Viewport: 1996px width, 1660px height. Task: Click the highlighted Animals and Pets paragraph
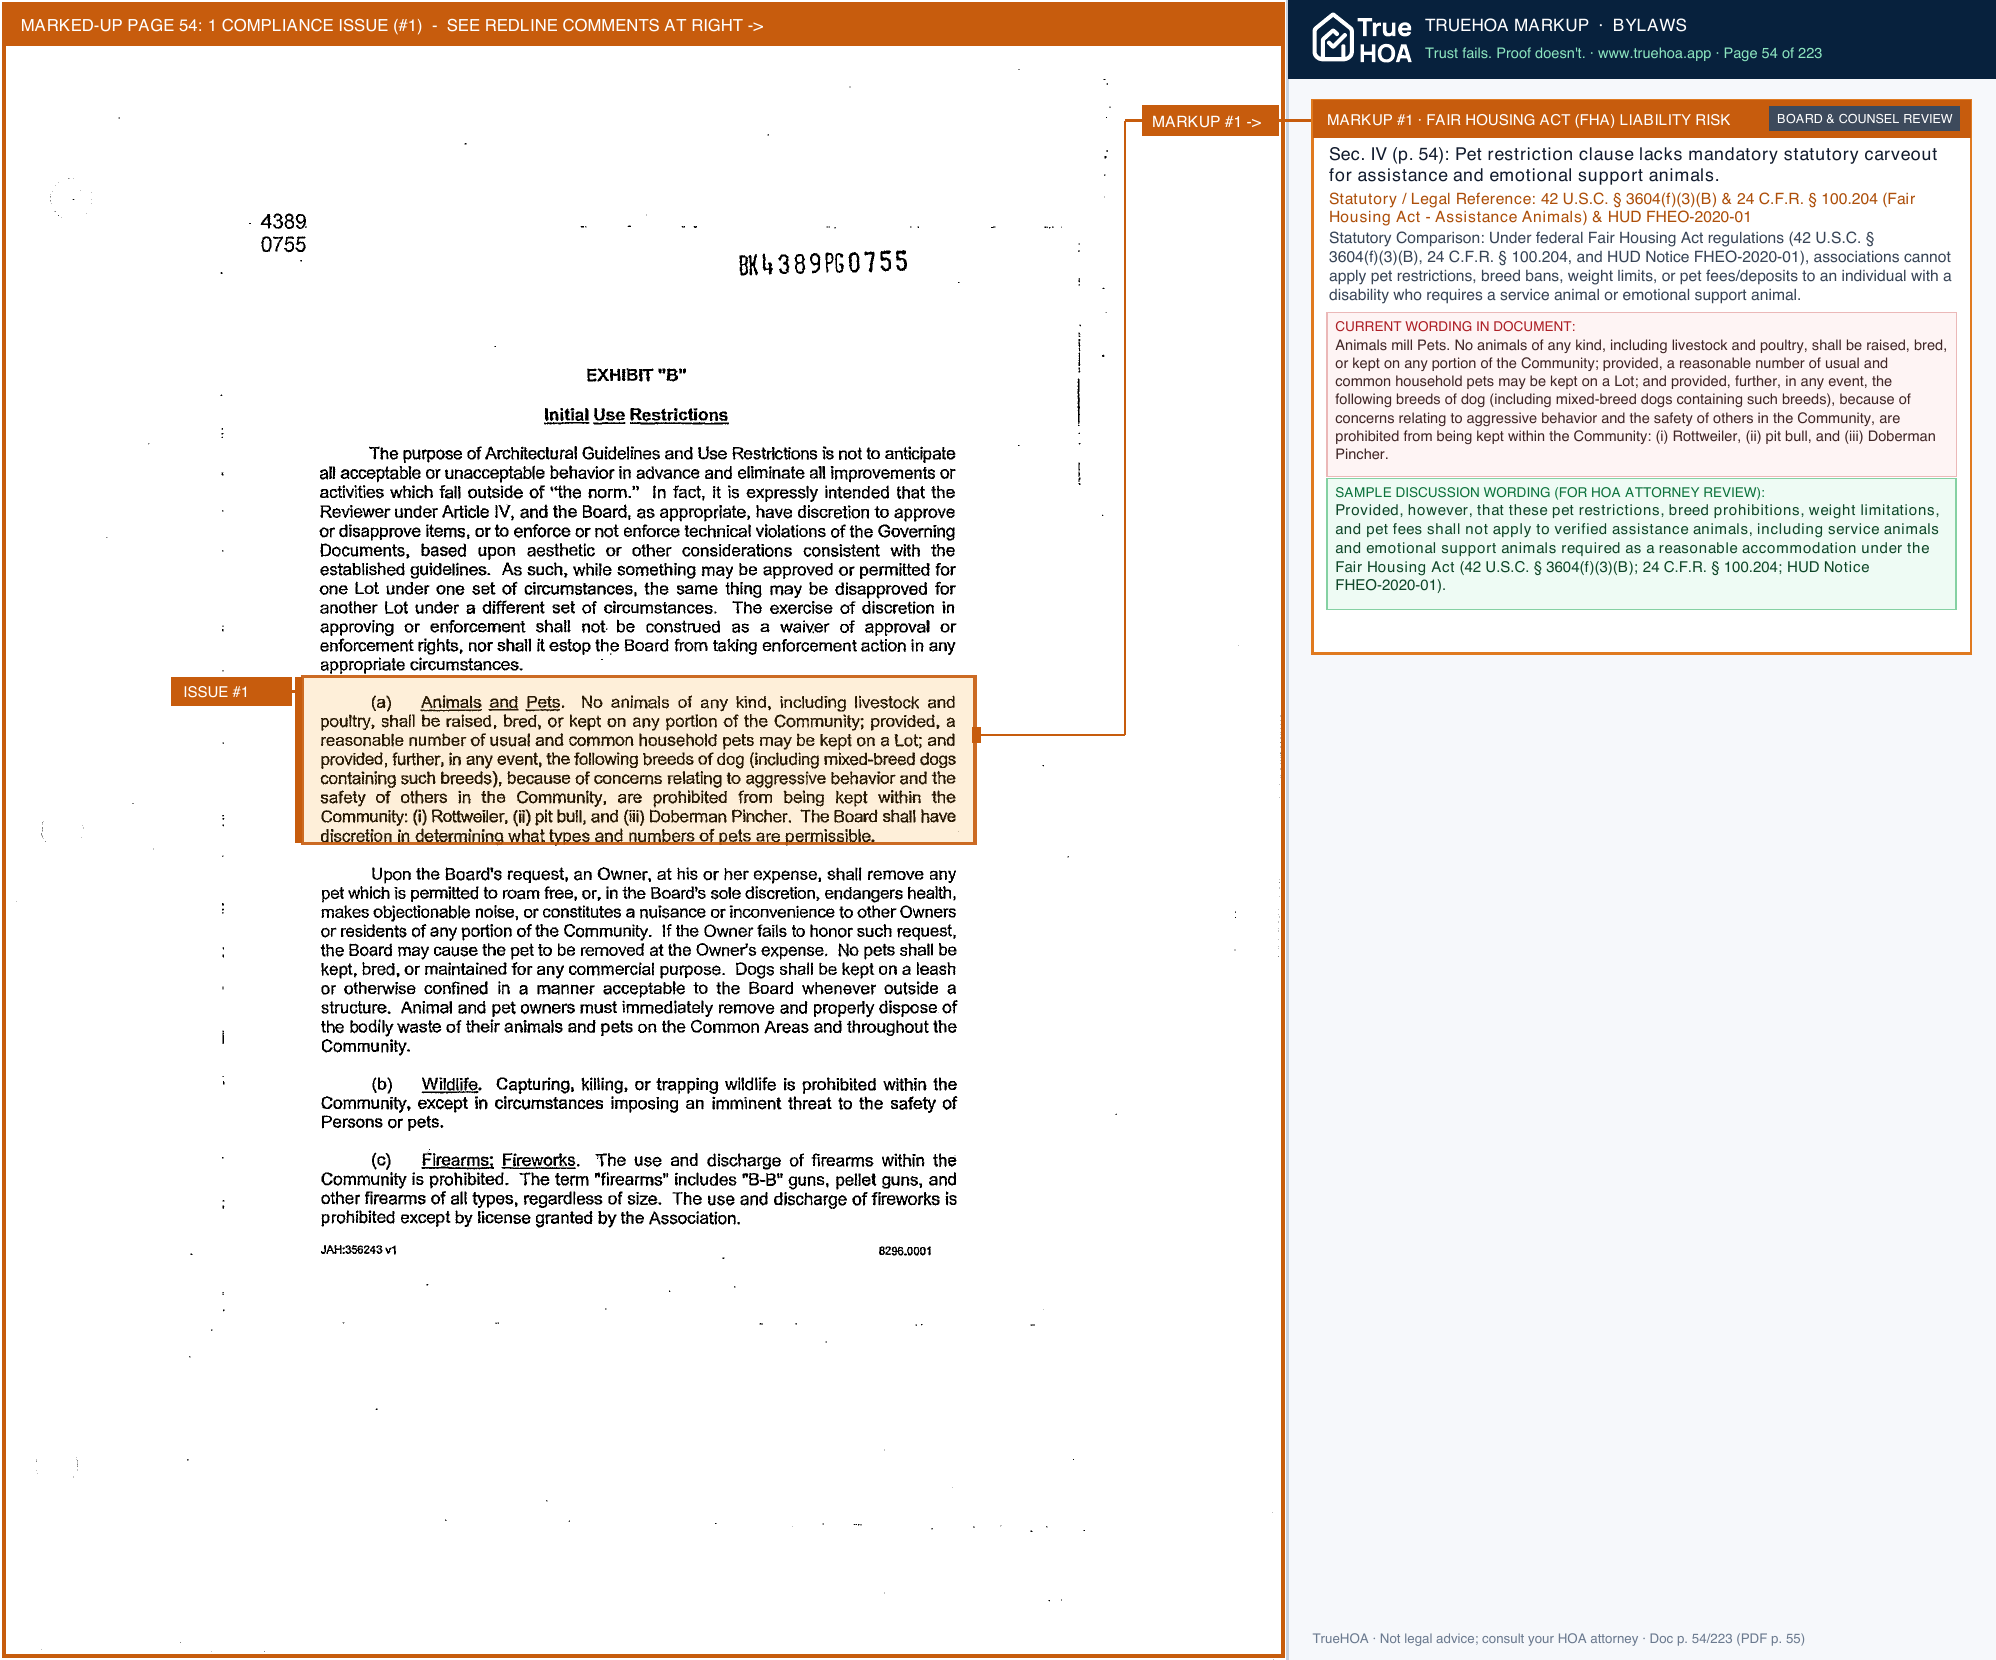[637, 760]
